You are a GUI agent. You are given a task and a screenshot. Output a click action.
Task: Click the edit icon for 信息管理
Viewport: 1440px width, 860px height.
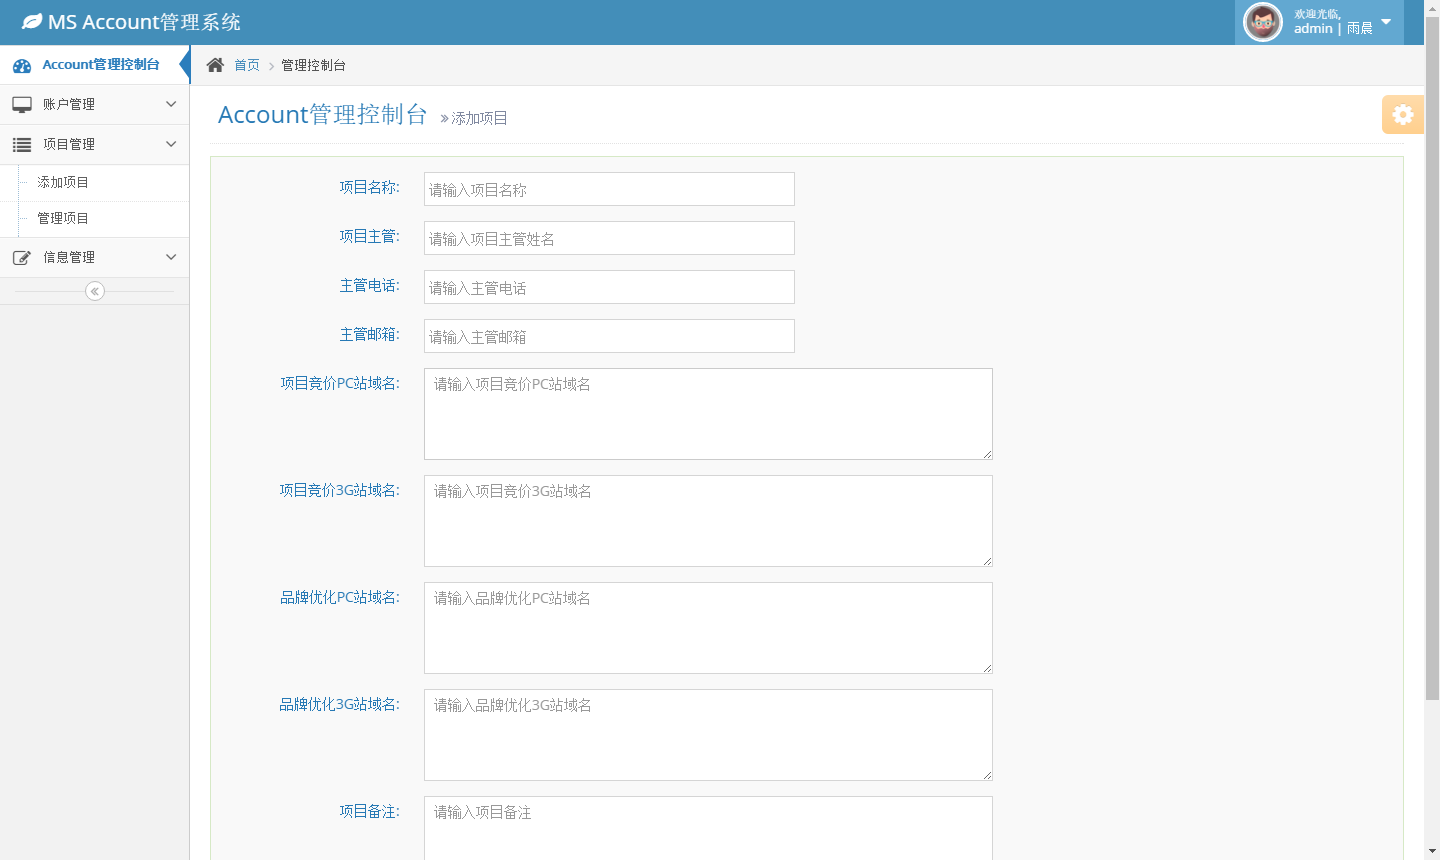(x=22, y=258)
